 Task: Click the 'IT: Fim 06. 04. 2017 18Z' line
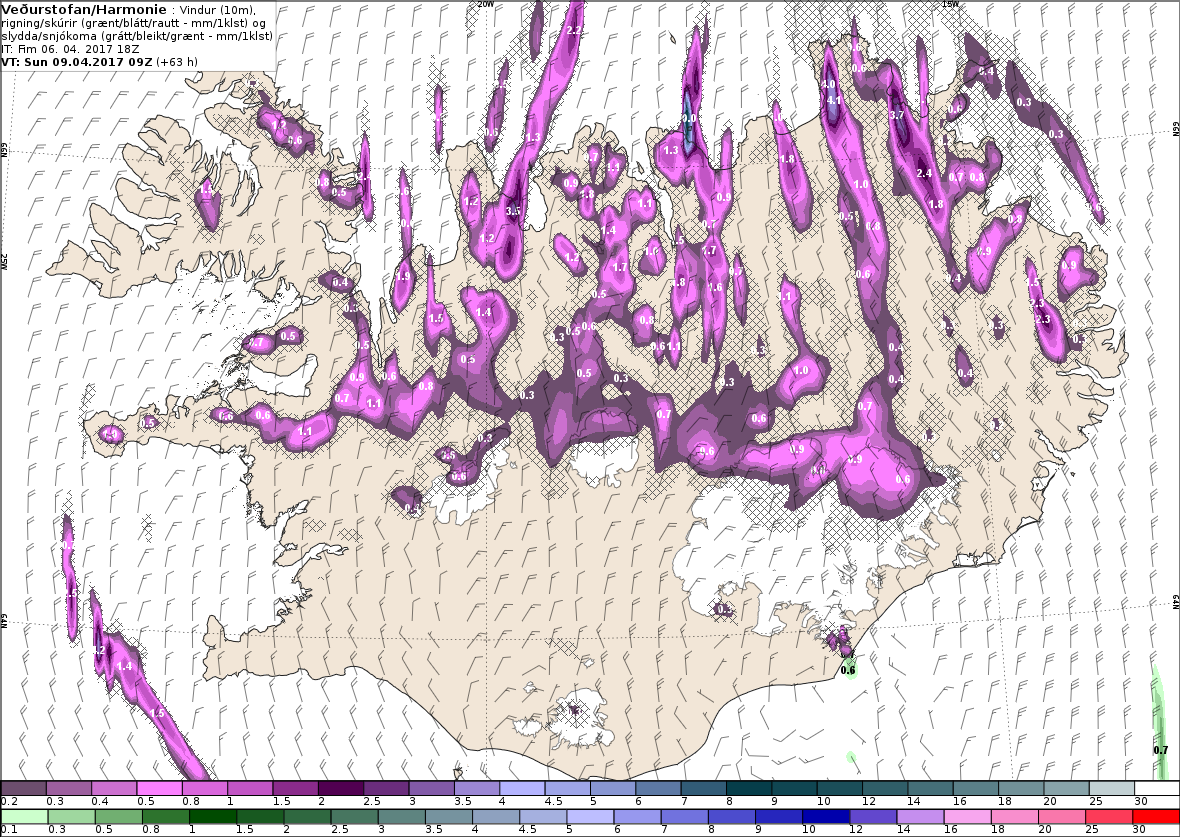(72, 49)
